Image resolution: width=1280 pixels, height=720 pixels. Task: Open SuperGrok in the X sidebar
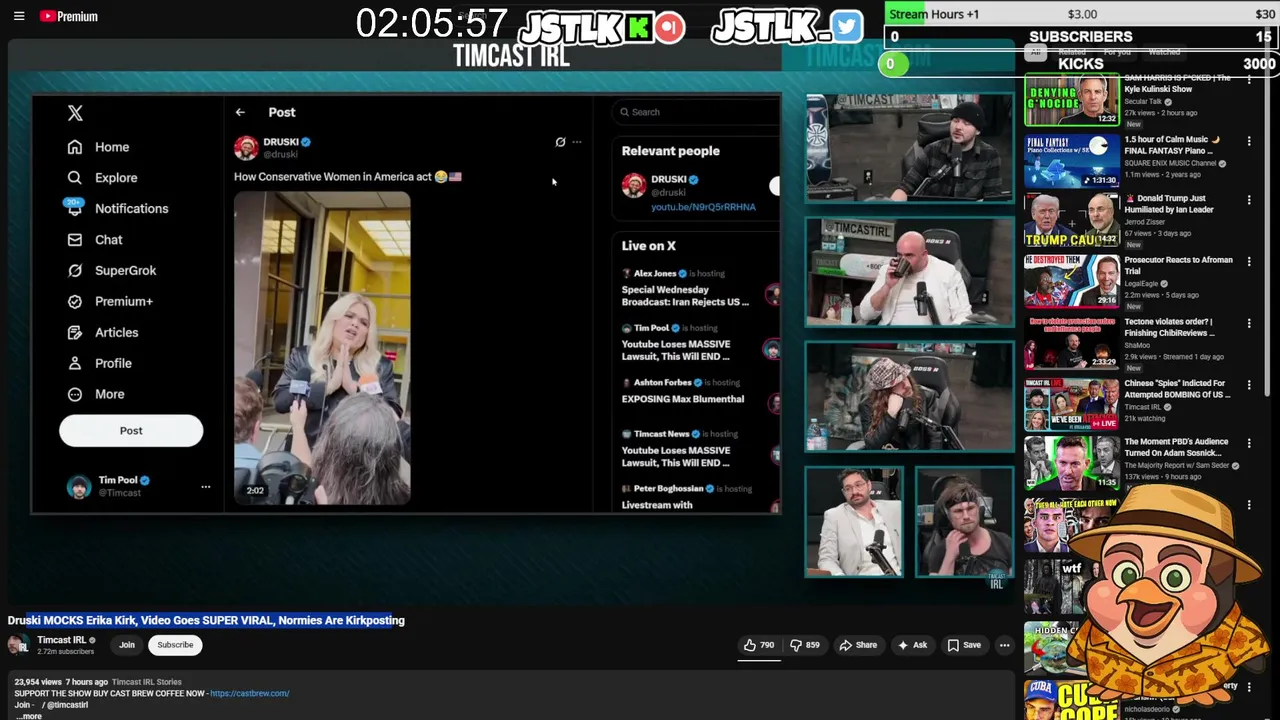coord(111,271)
